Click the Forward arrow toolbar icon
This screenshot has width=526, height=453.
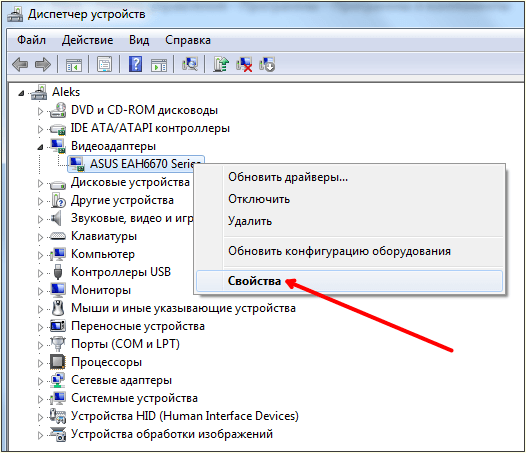pyautogui.click(x=43, y=64)
